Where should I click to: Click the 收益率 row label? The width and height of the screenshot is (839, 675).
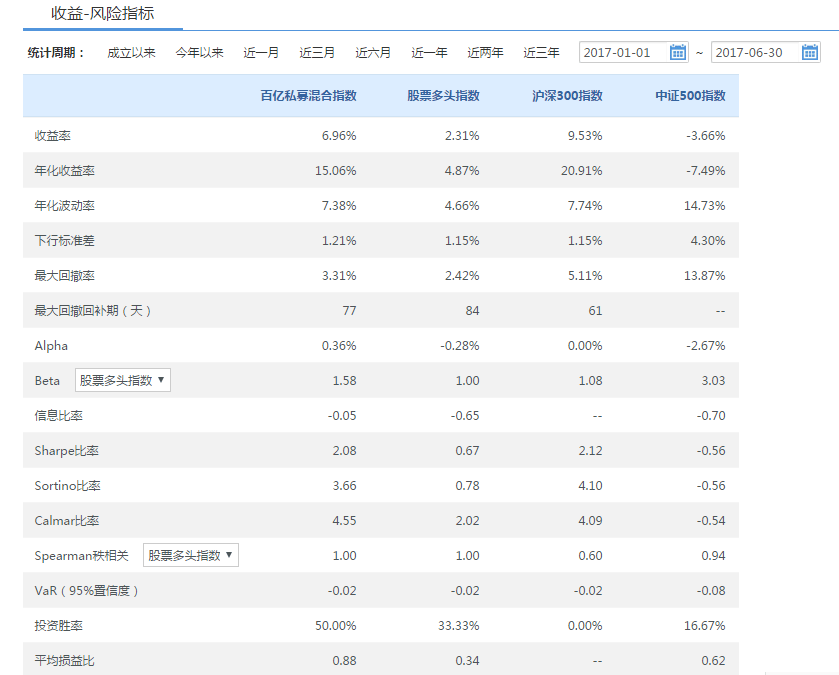pyautogui.click(x=52, y=136)
